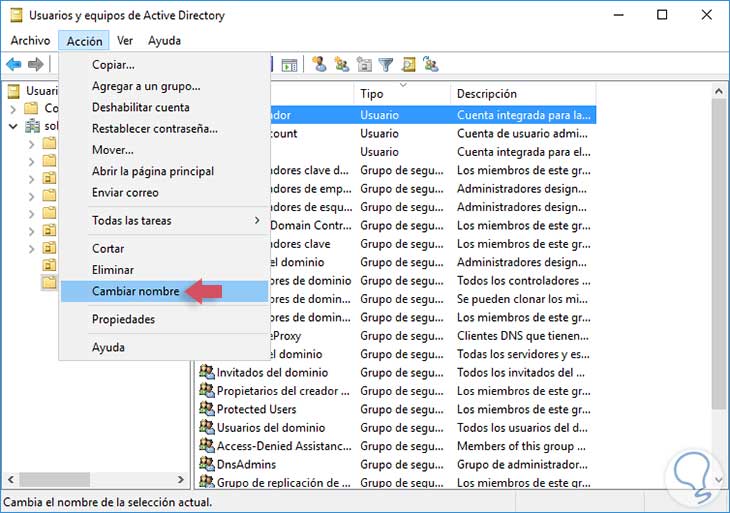Create new organizational unit toolbar icon
The width and height of the screenshot is (730, 513).
tap(364, 64)
